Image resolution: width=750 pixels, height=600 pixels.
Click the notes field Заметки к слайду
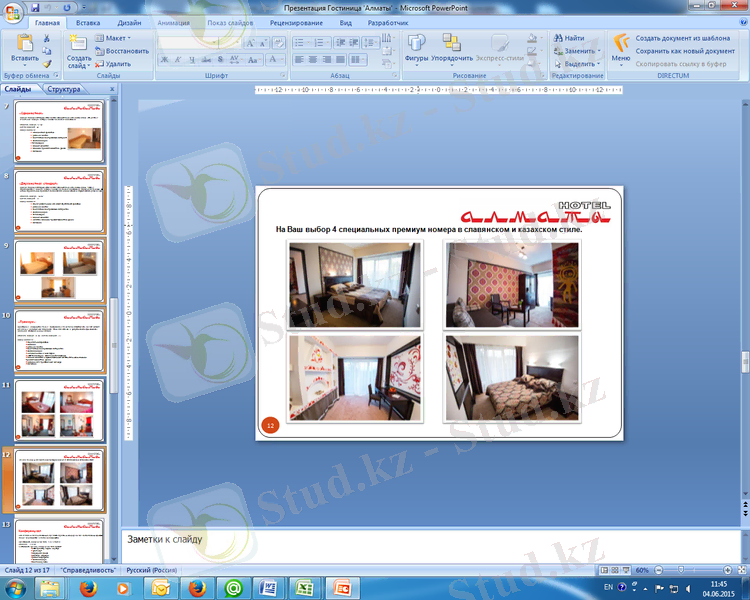[430, 546]
